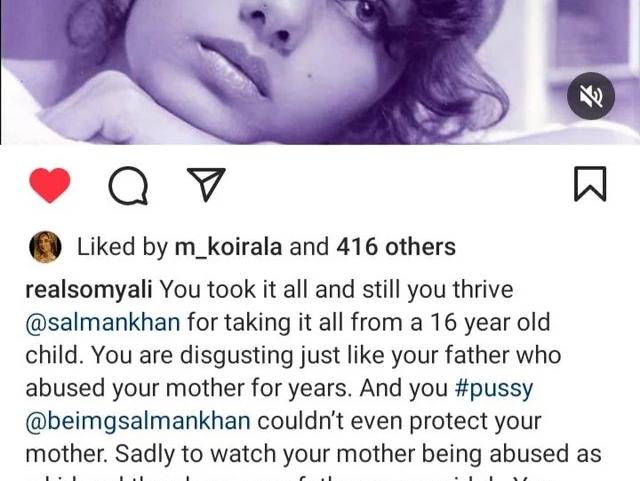The image size is (640, 481).
Task: Unmute the video with the speaker icon
Action: [591, 96]
